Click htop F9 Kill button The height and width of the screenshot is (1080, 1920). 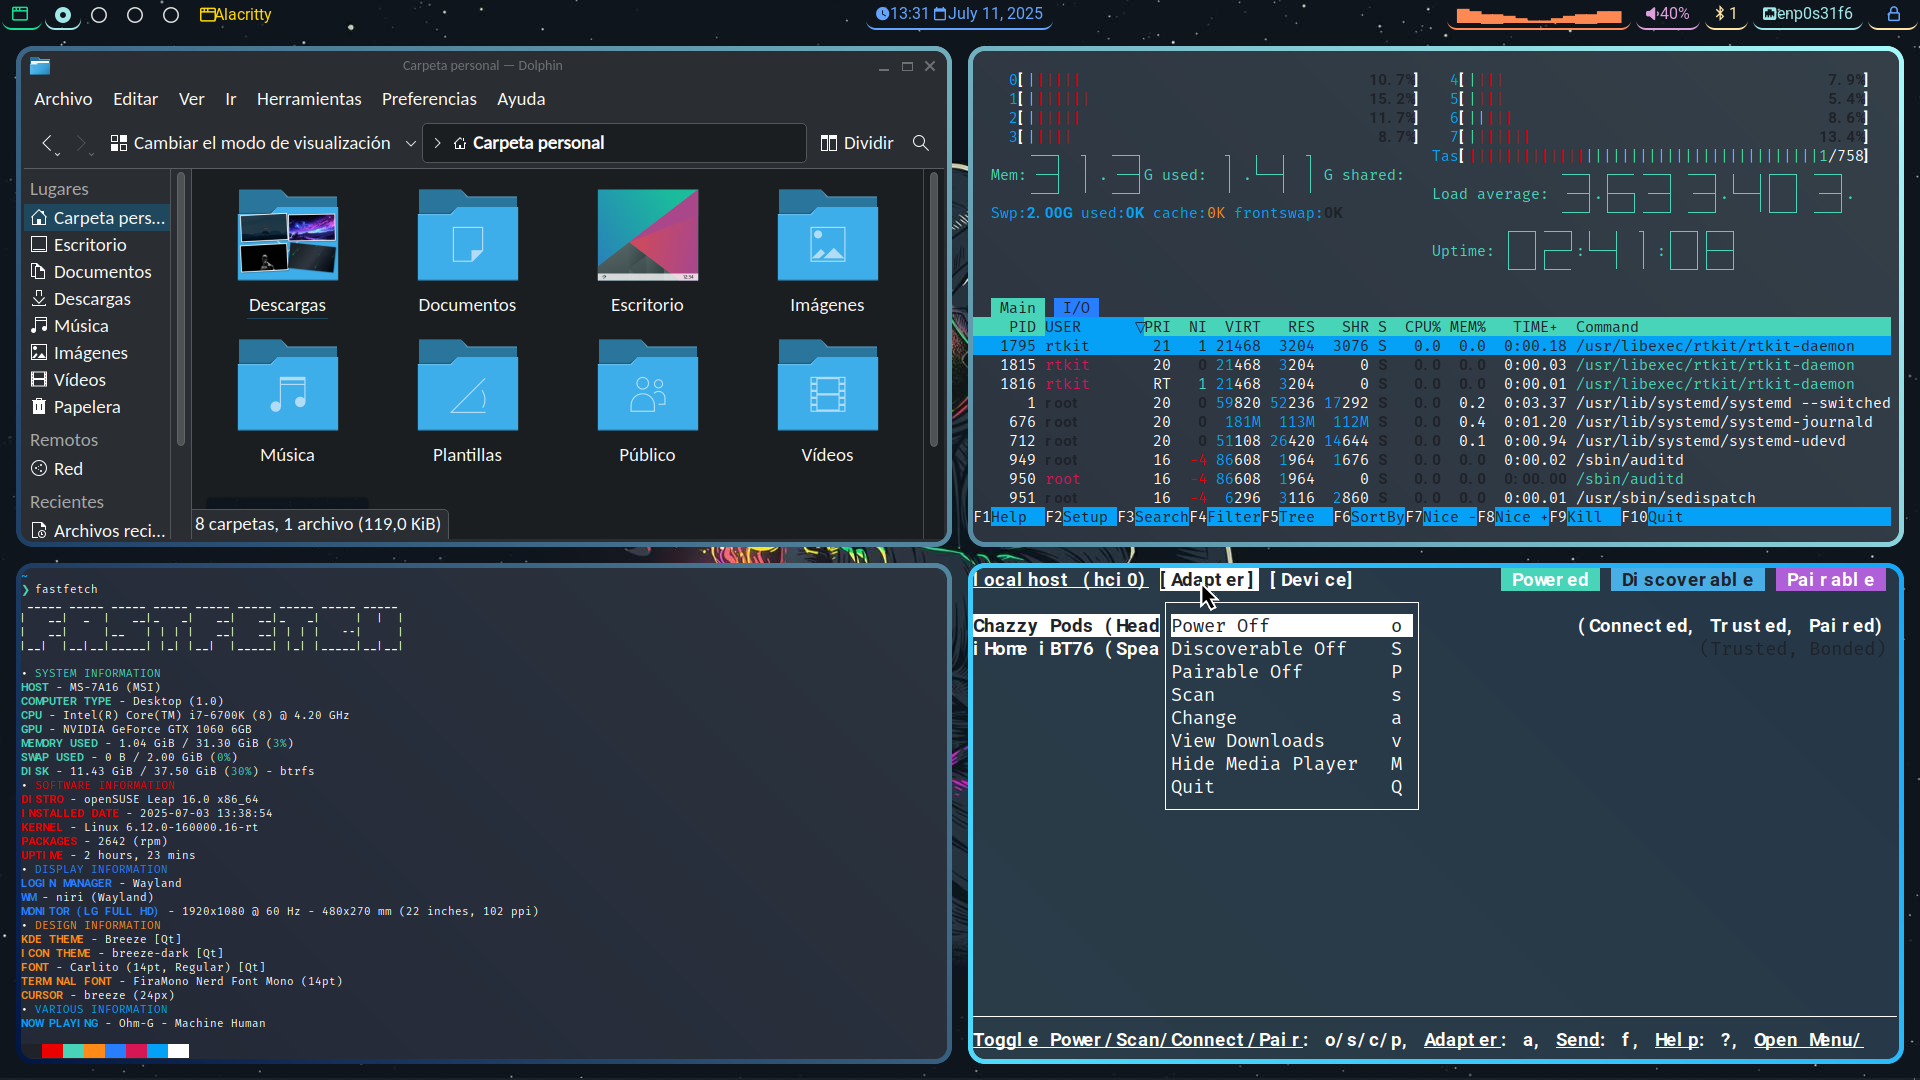(1584, 517)
